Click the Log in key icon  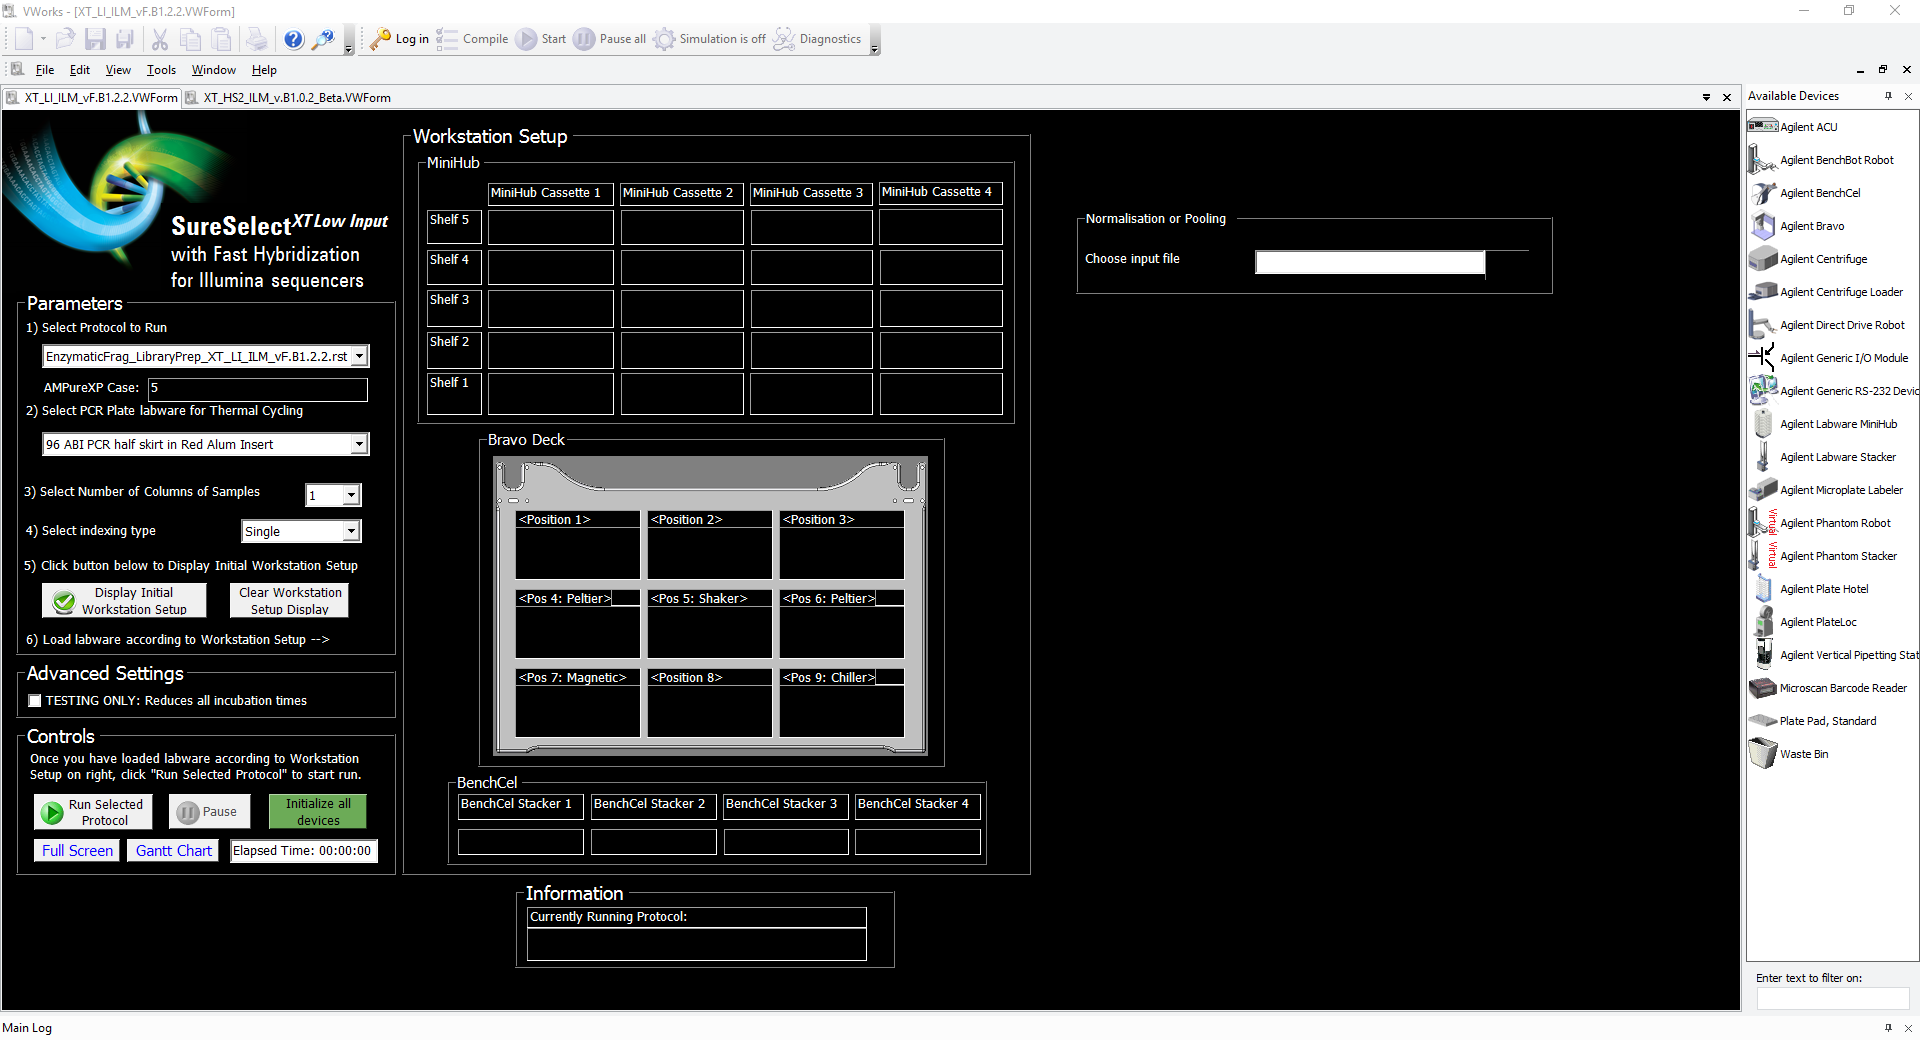coord(380,39)
